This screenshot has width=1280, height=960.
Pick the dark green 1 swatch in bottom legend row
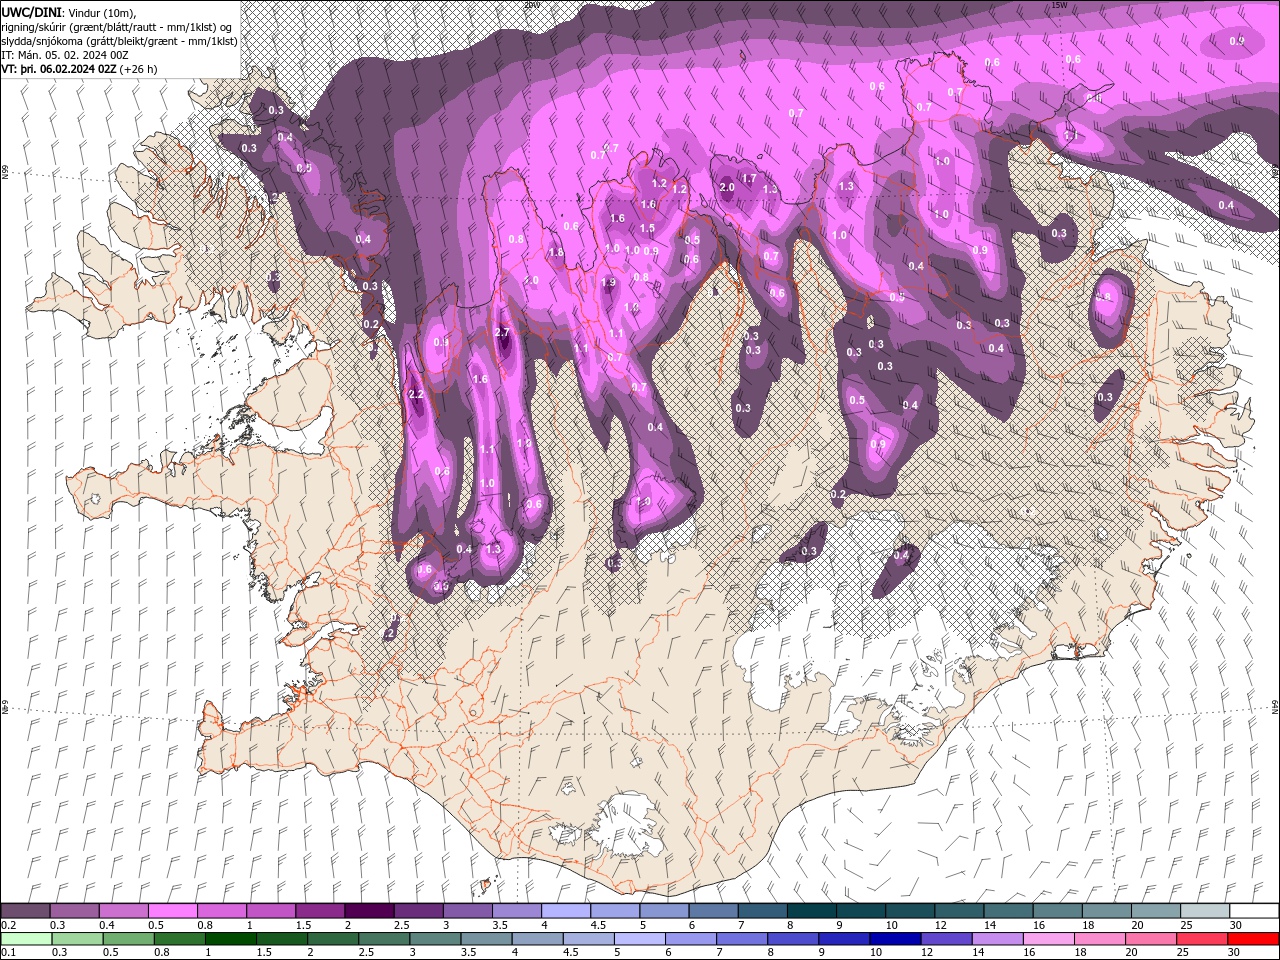coord(230,939)
